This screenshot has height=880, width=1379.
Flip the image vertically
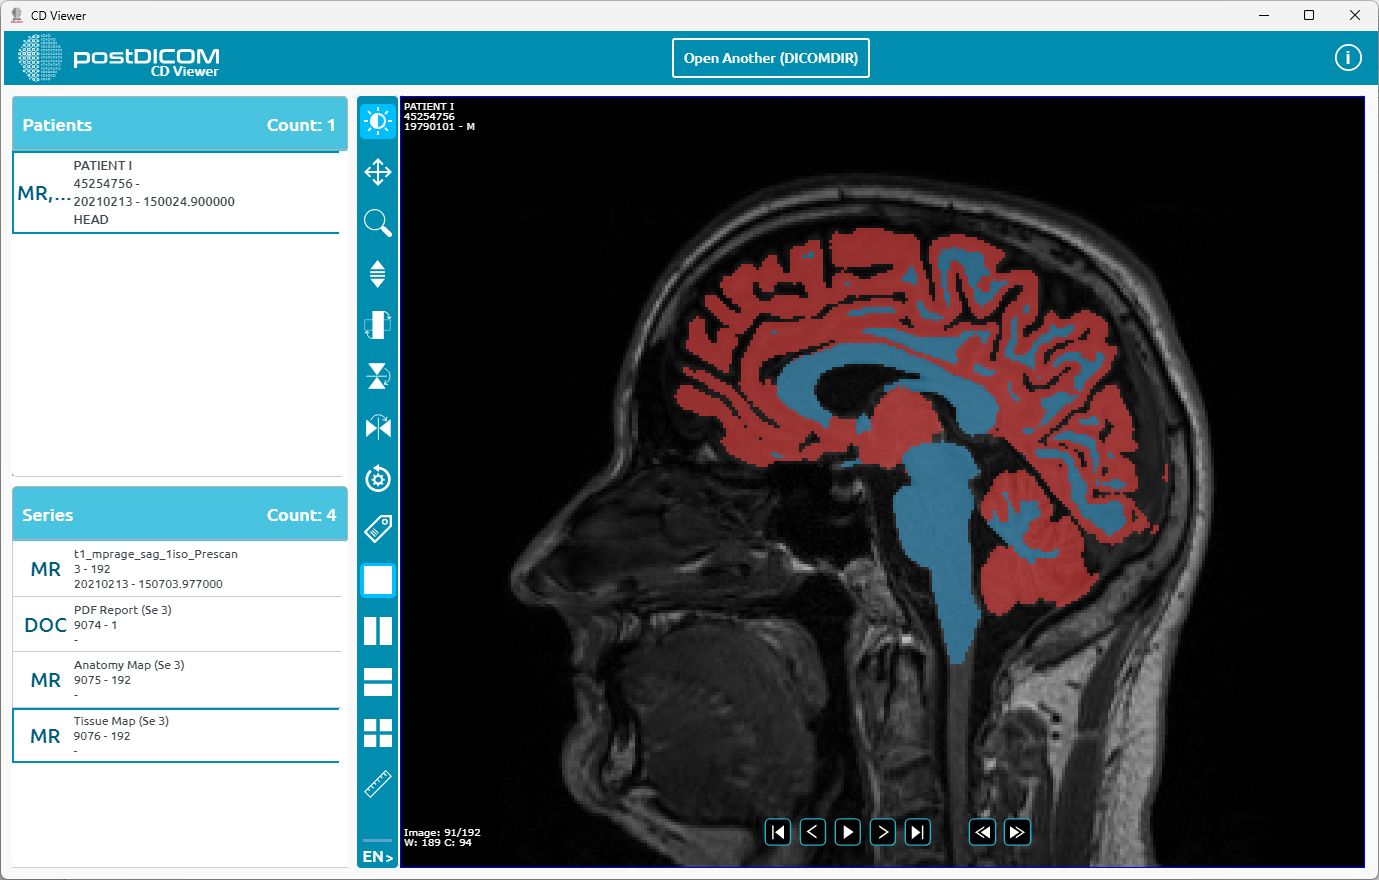coord(377,377)
